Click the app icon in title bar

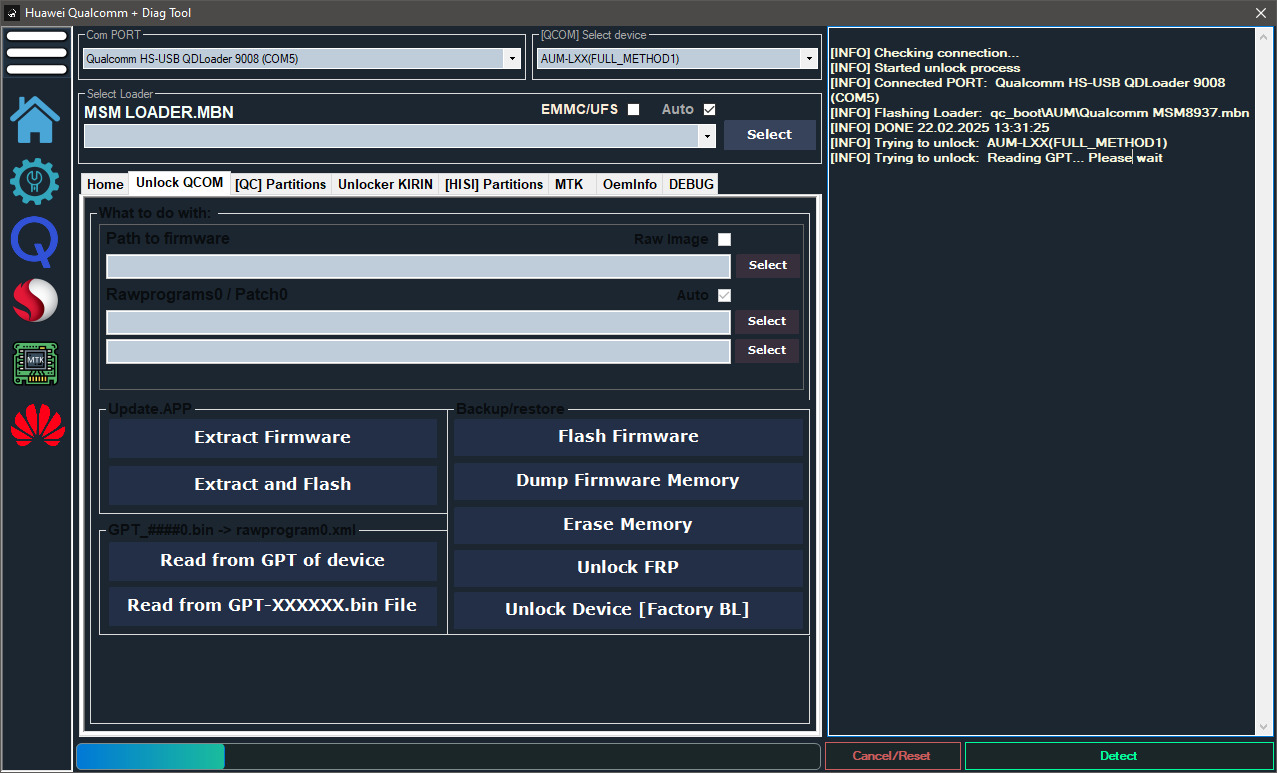12,13
